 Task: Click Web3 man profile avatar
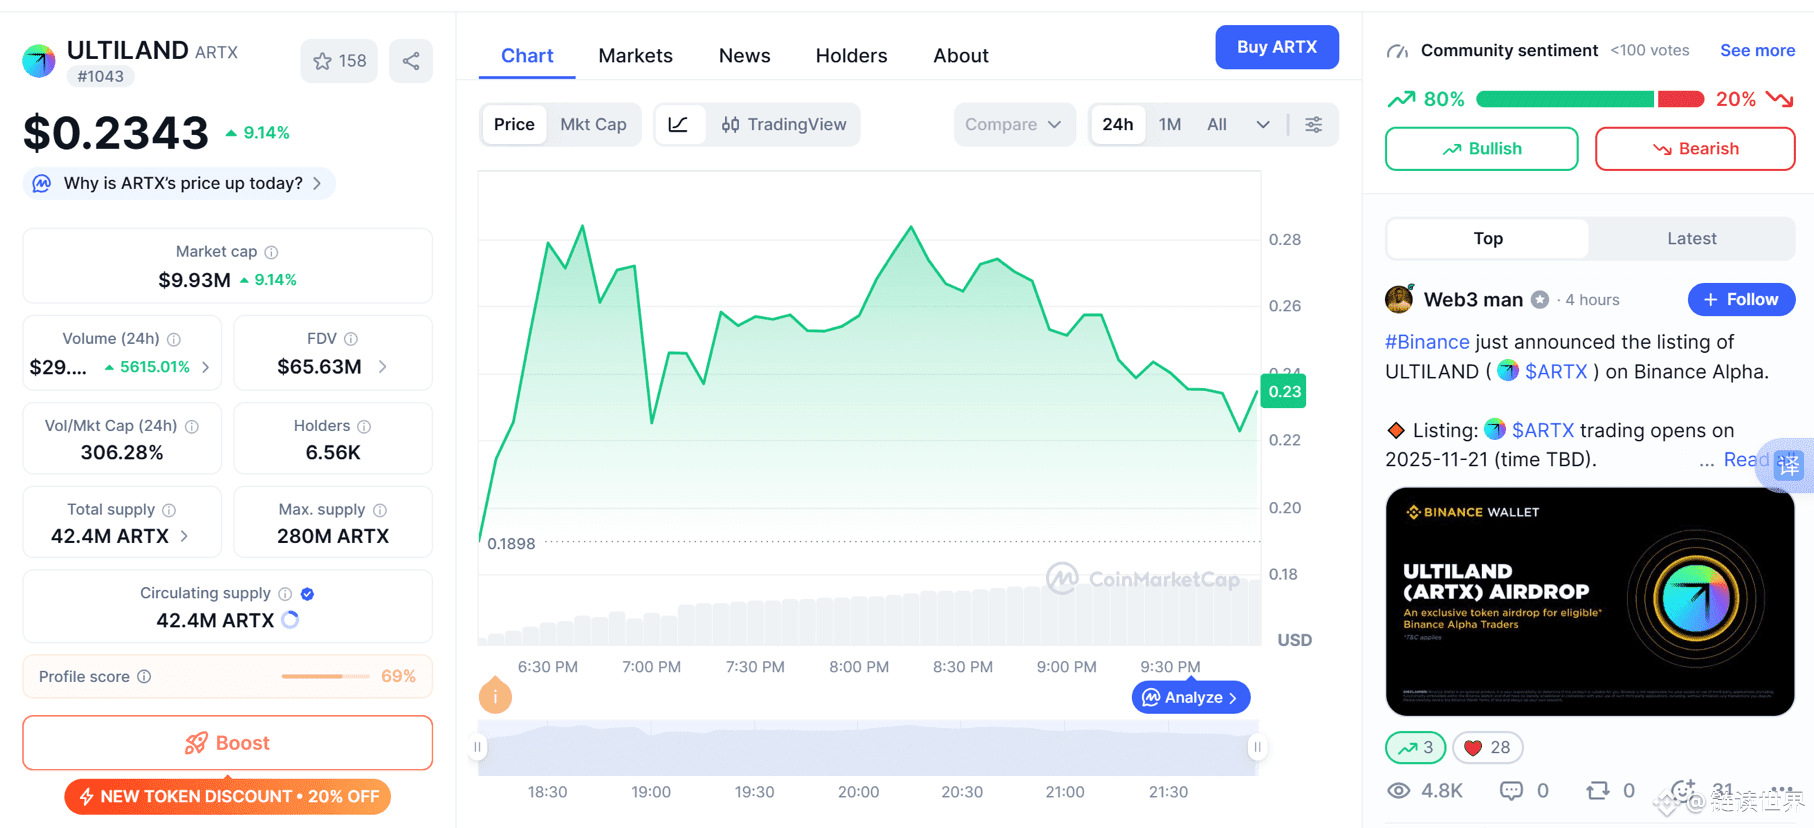[x=1399, y=299]
